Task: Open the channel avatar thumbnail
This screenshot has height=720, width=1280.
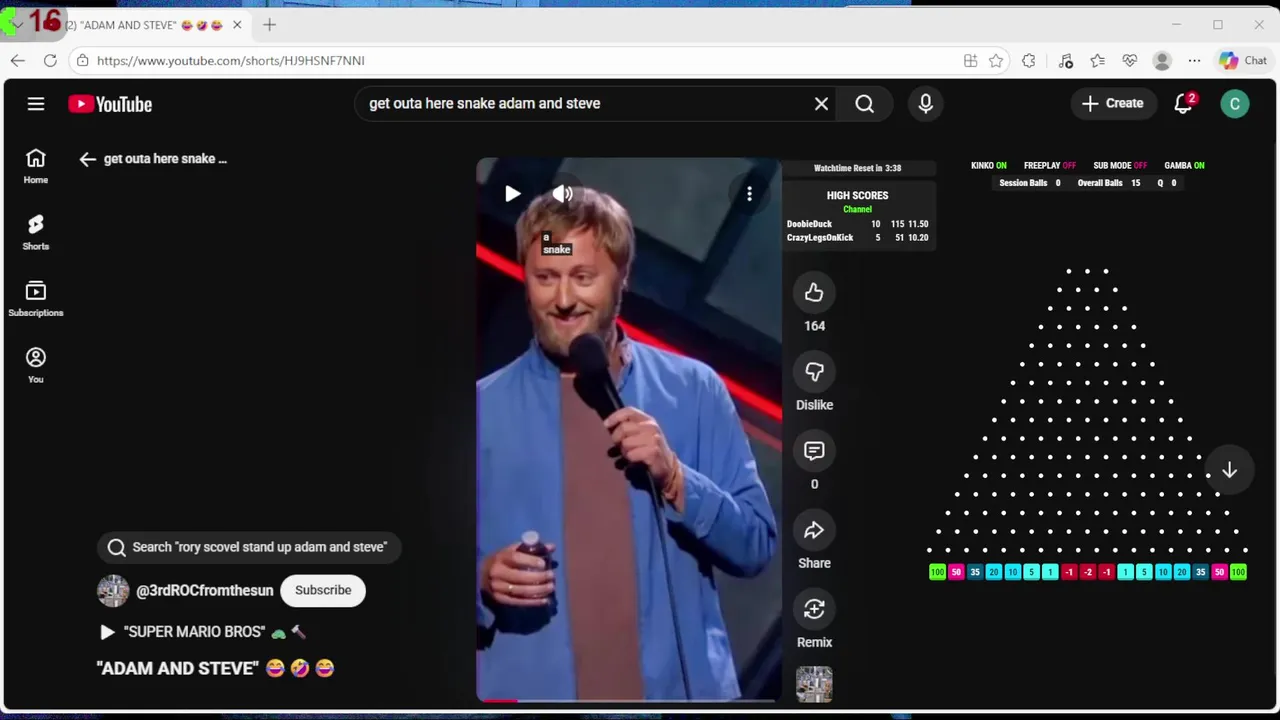Action: [x=113, y=591]
